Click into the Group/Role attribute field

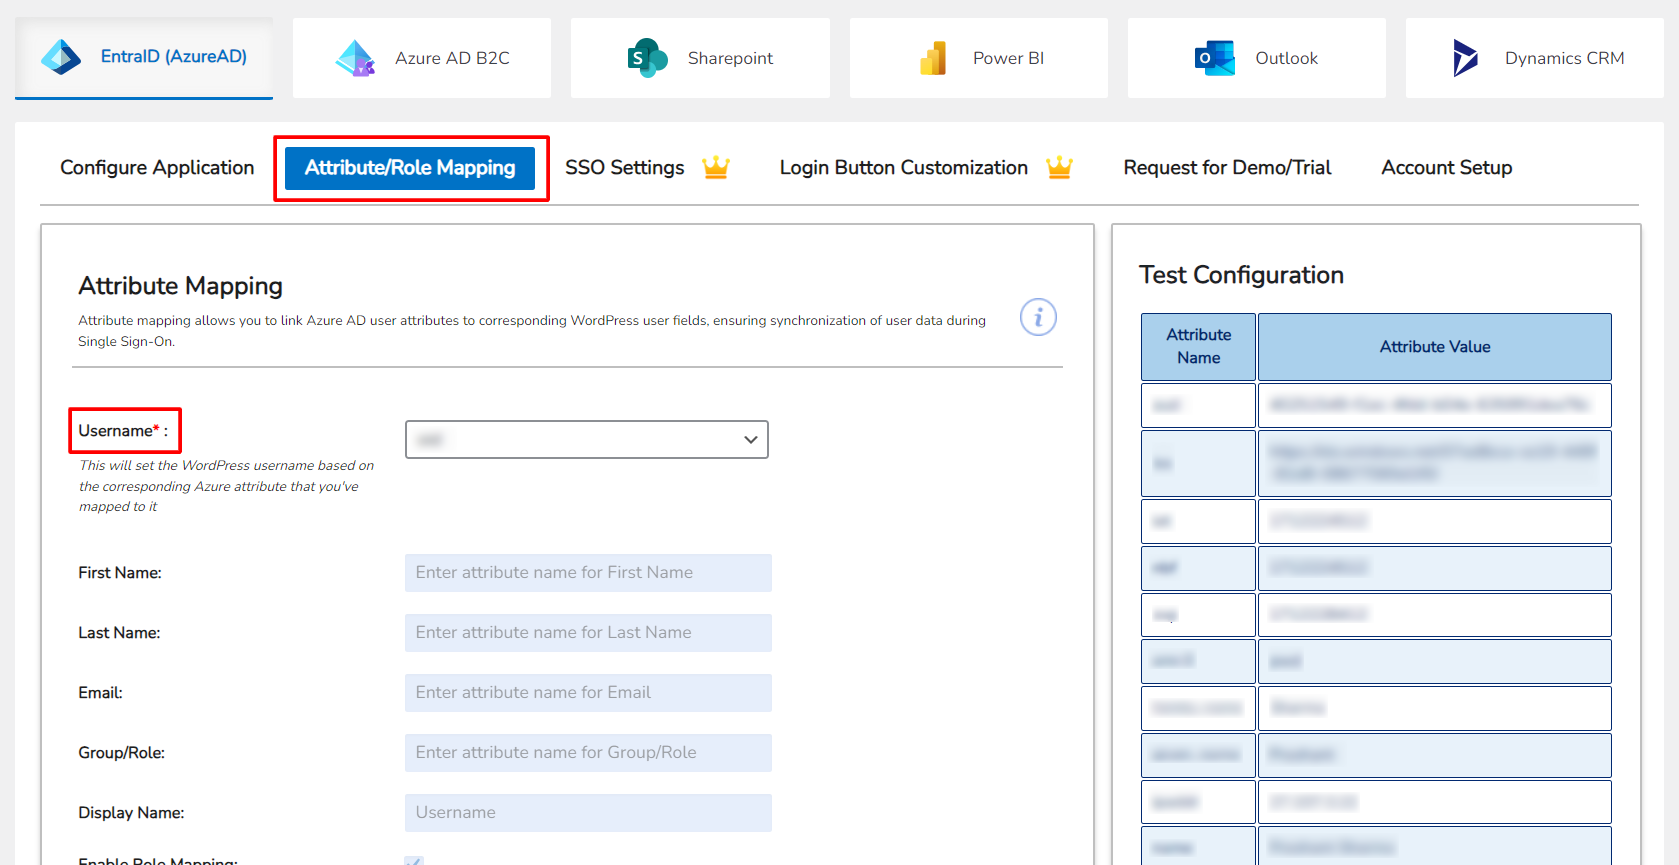pyautogui.click(x=588, y=753)
